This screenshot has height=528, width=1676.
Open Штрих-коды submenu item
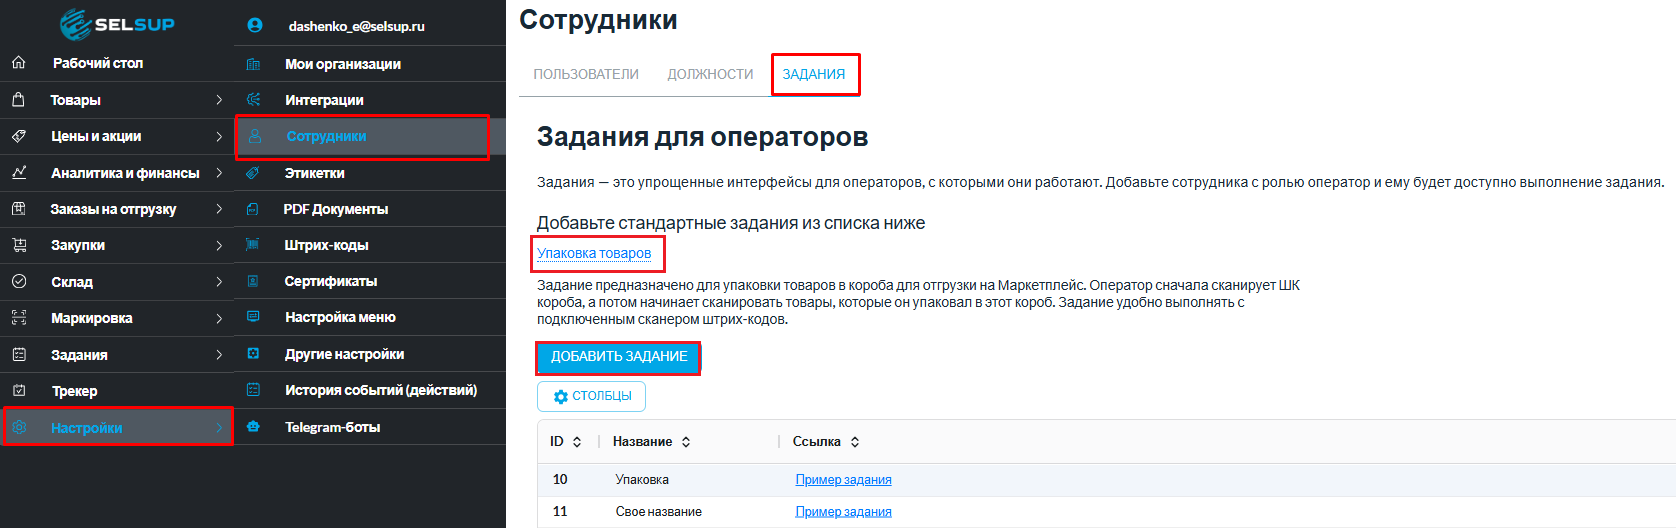click(327, 245)
